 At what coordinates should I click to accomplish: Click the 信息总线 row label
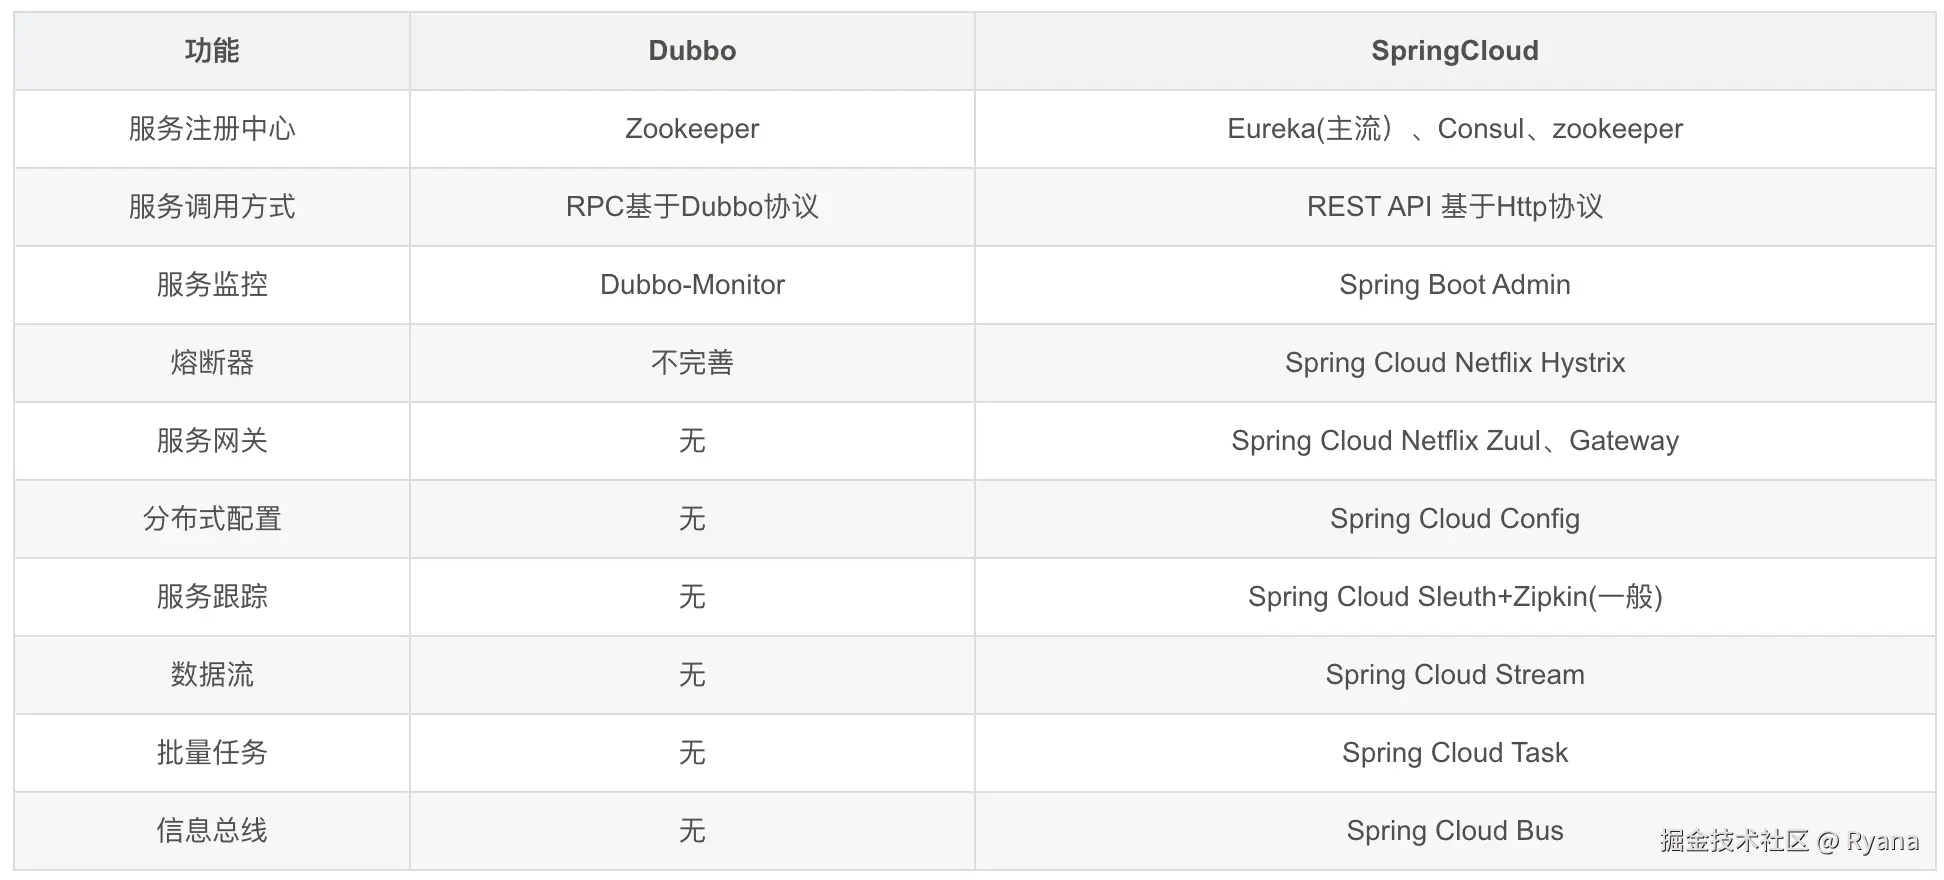(212, 831)
